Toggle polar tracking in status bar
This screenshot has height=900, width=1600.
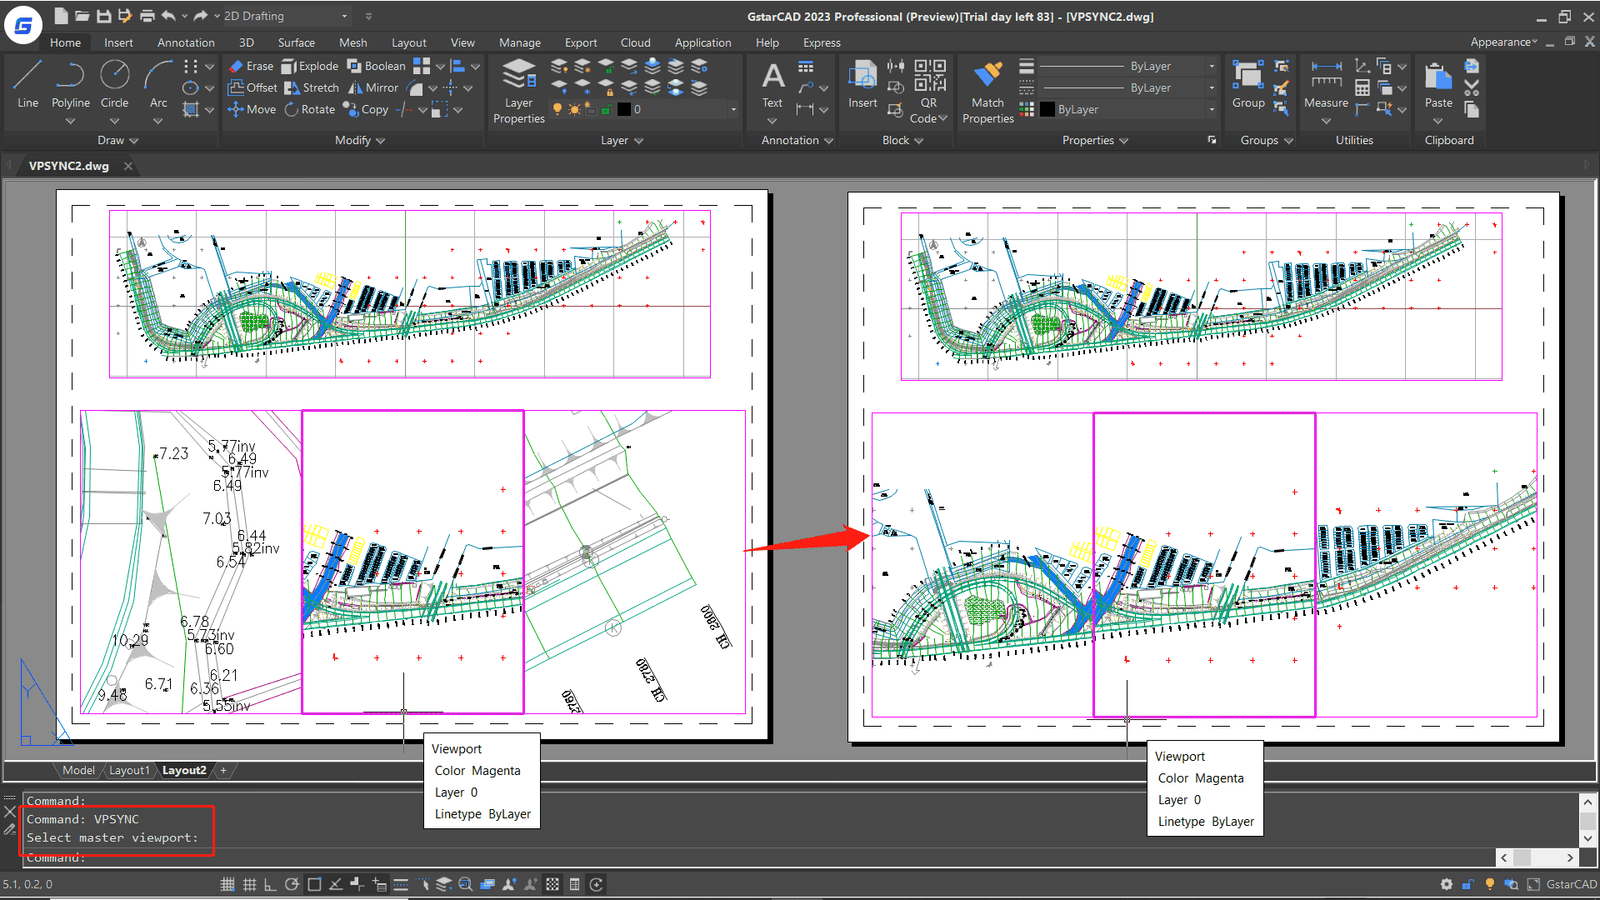[292, 884]
